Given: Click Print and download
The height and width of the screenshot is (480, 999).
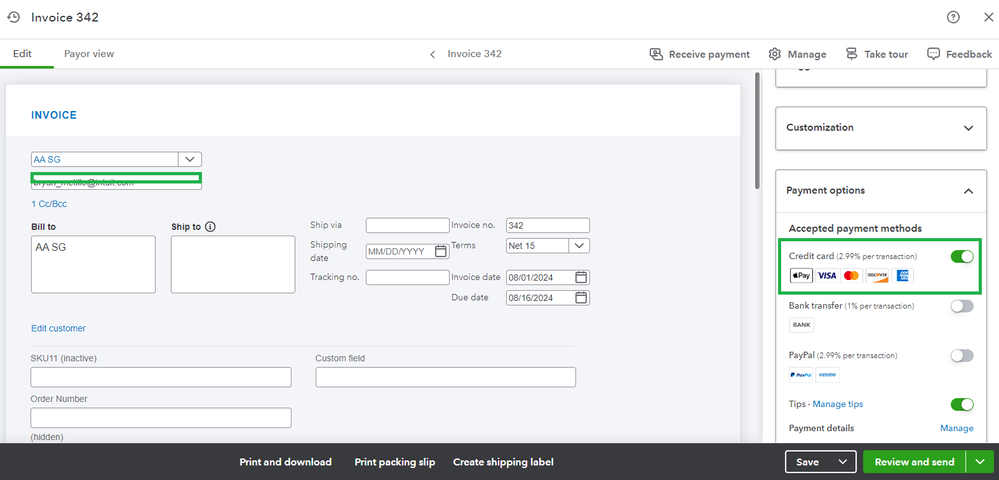Looking at the screenshot, I should [x=285, y=462].
